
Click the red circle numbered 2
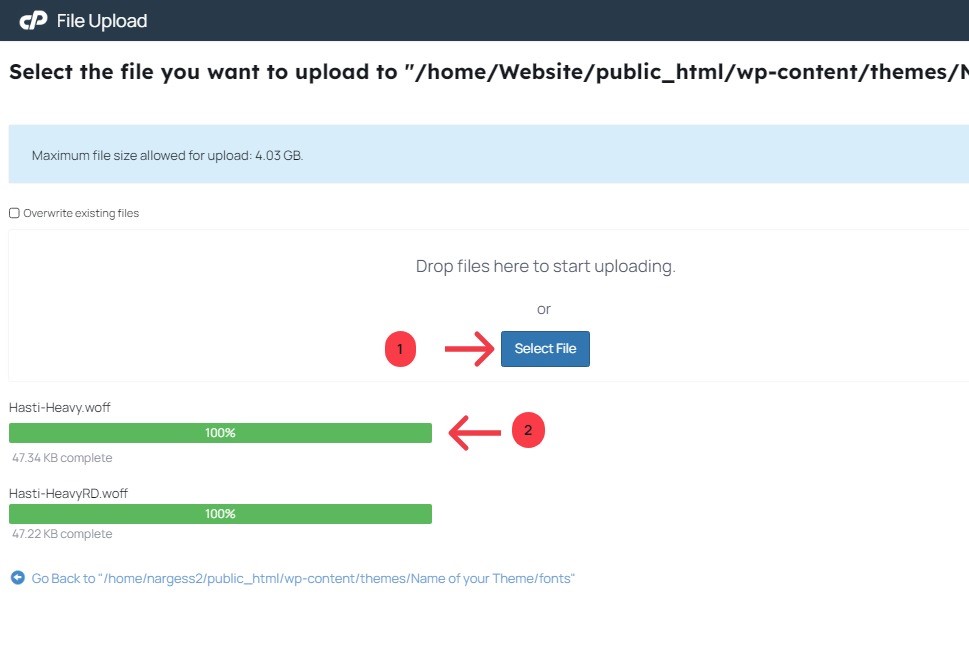point(528,431)
